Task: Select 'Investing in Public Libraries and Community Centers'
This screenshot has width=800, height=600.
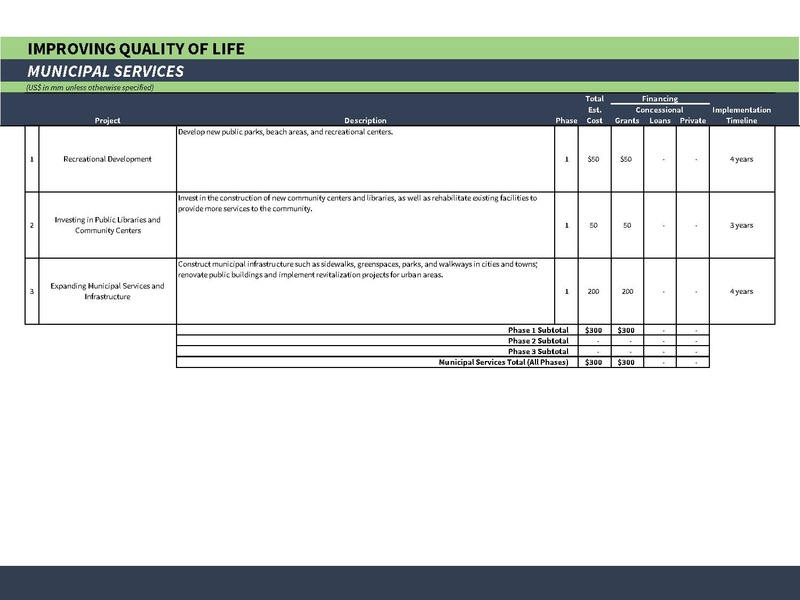Action: [107, 225]
